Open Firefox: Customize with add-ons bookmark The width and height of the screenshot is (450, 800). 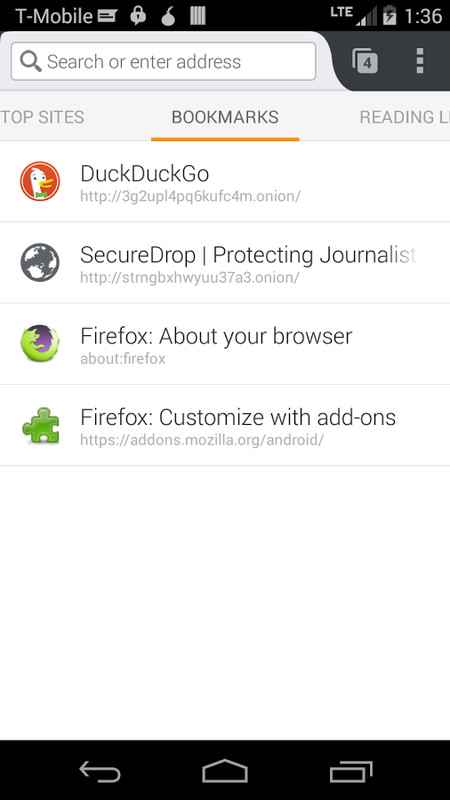pos(225,425)
